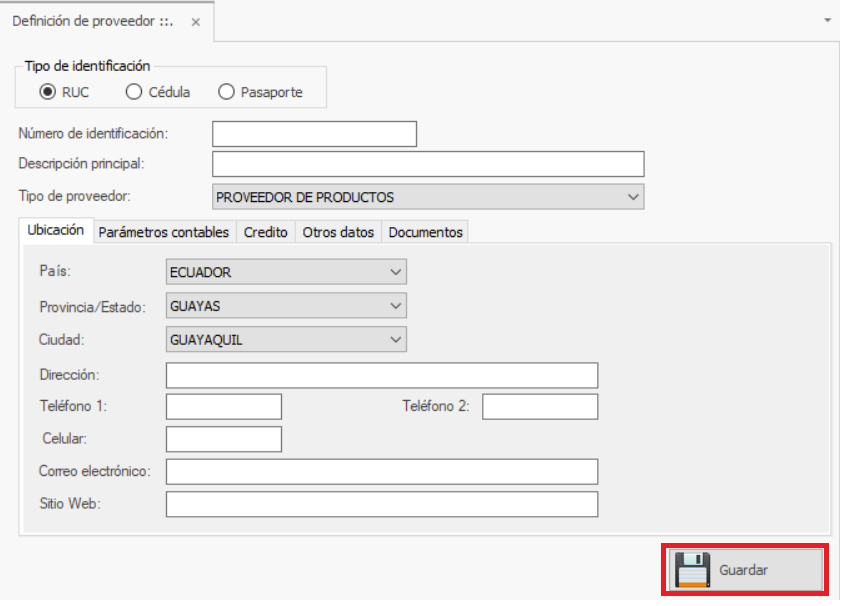This screenshot has height=606, width=843.
Task: Click the Correo electrónico input field
Action: click(x=381, y=472)
